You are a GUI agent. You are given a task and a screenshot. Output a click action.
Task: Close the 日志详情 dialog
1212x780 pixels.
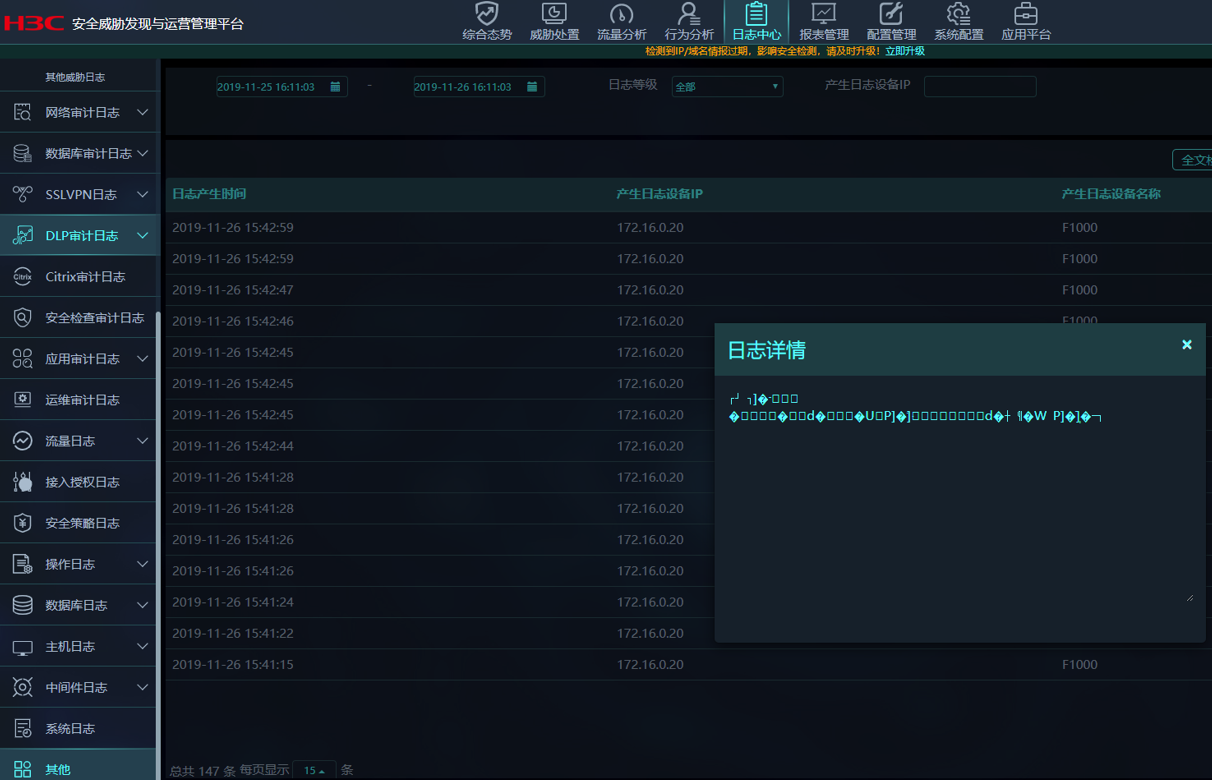pyautogui.click(x=1187, y=345)
